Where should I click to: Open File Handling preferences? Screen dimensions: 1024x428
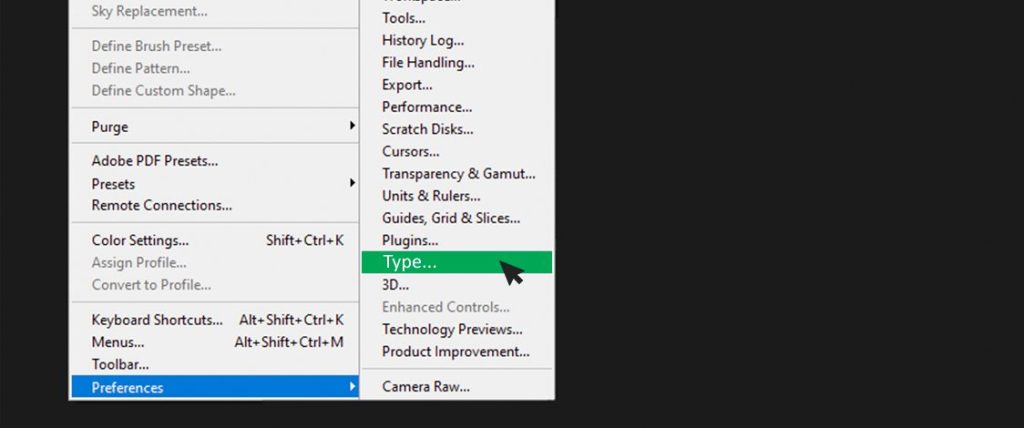pos(428,63)
